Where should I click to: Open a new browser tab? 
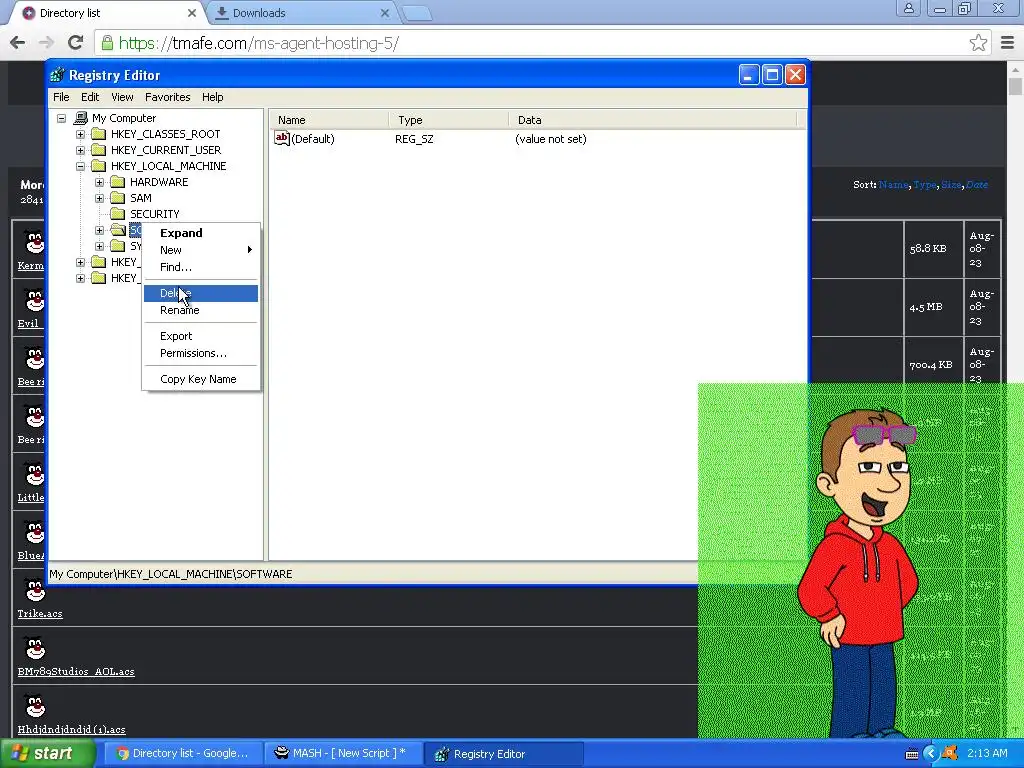coord(416,13)
